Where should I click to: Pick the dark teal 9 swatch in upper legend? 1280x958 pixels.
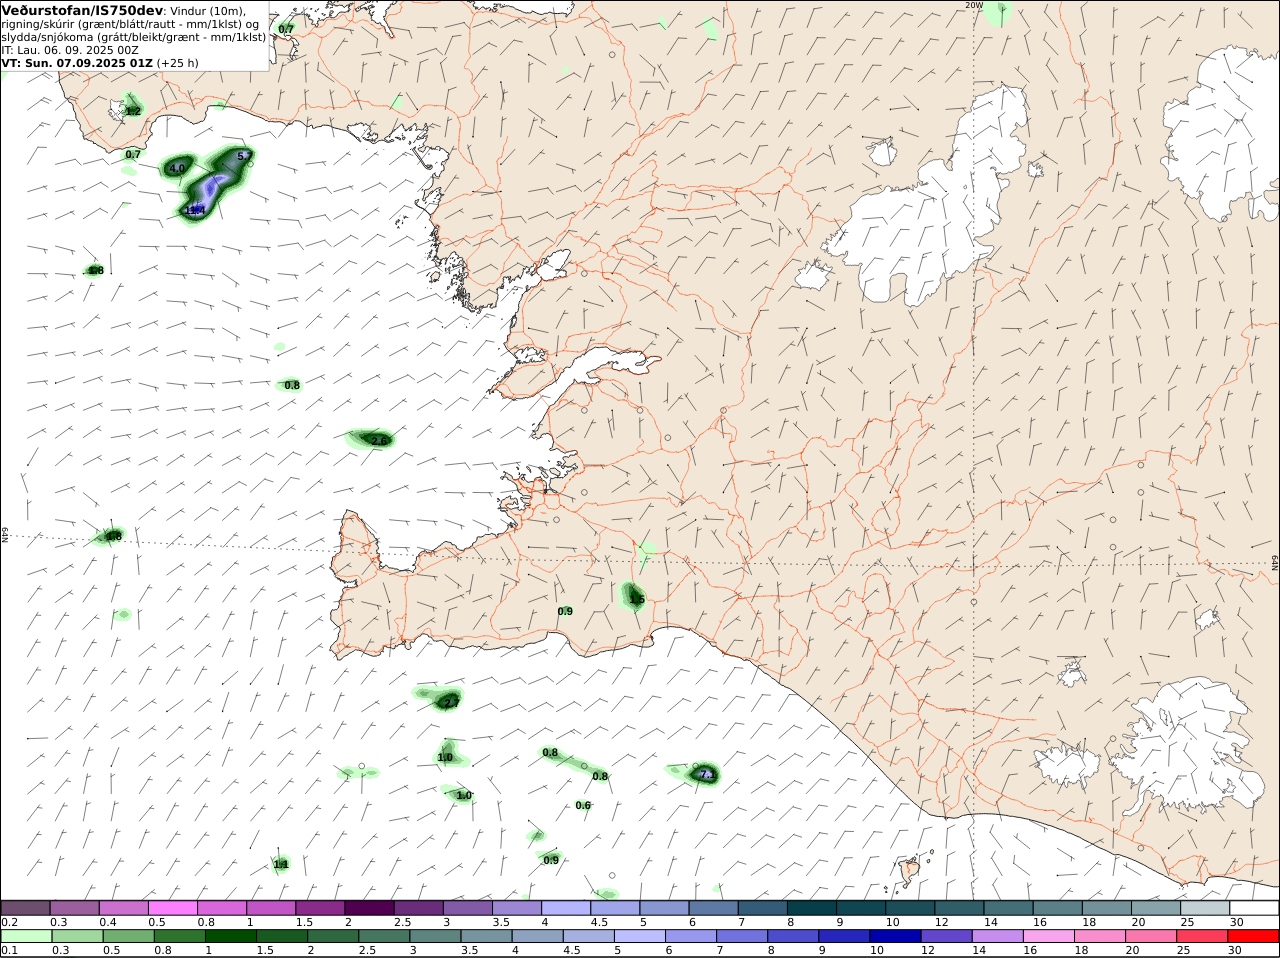pyautogui.click(x=860, y=908)
